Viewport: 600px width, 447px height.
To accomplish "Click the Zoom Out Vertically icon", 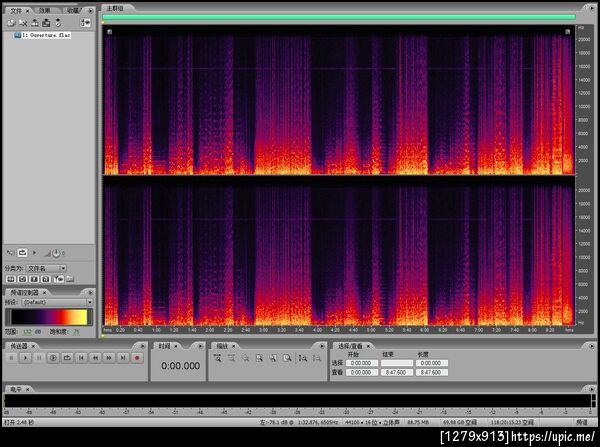I will pyautogui.click(x=317, y=358).
